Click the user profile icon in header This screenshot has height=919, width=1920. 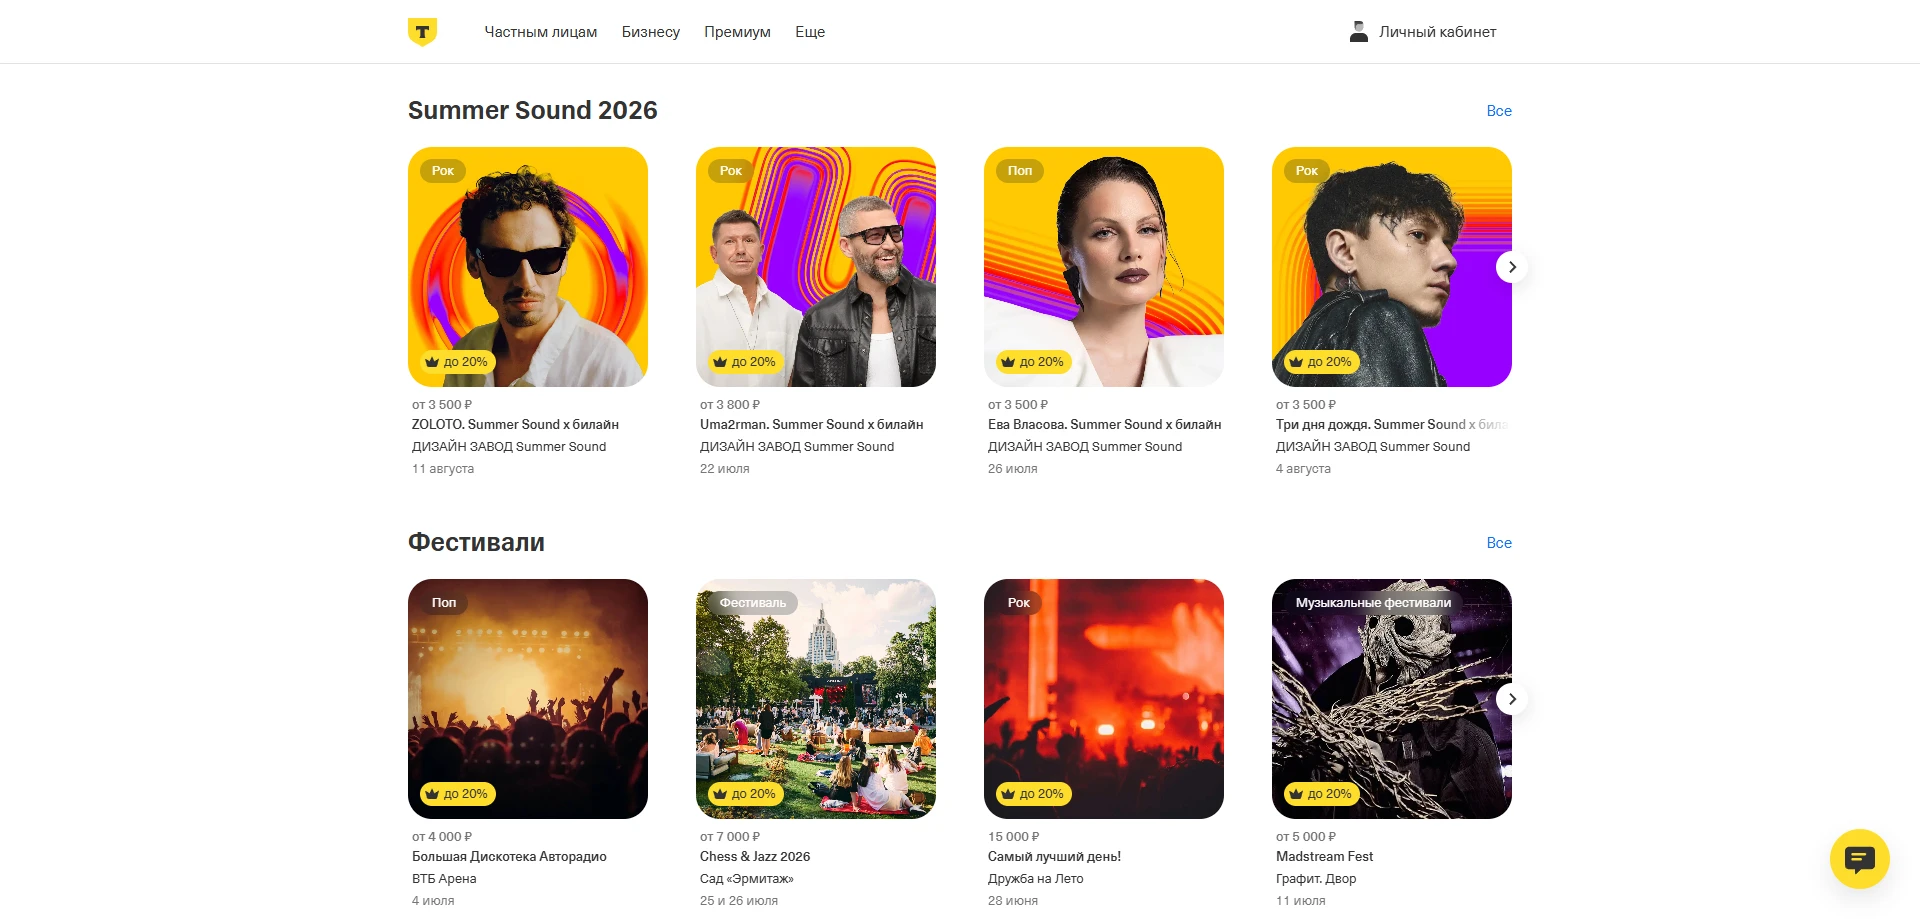click(1358, 32)
